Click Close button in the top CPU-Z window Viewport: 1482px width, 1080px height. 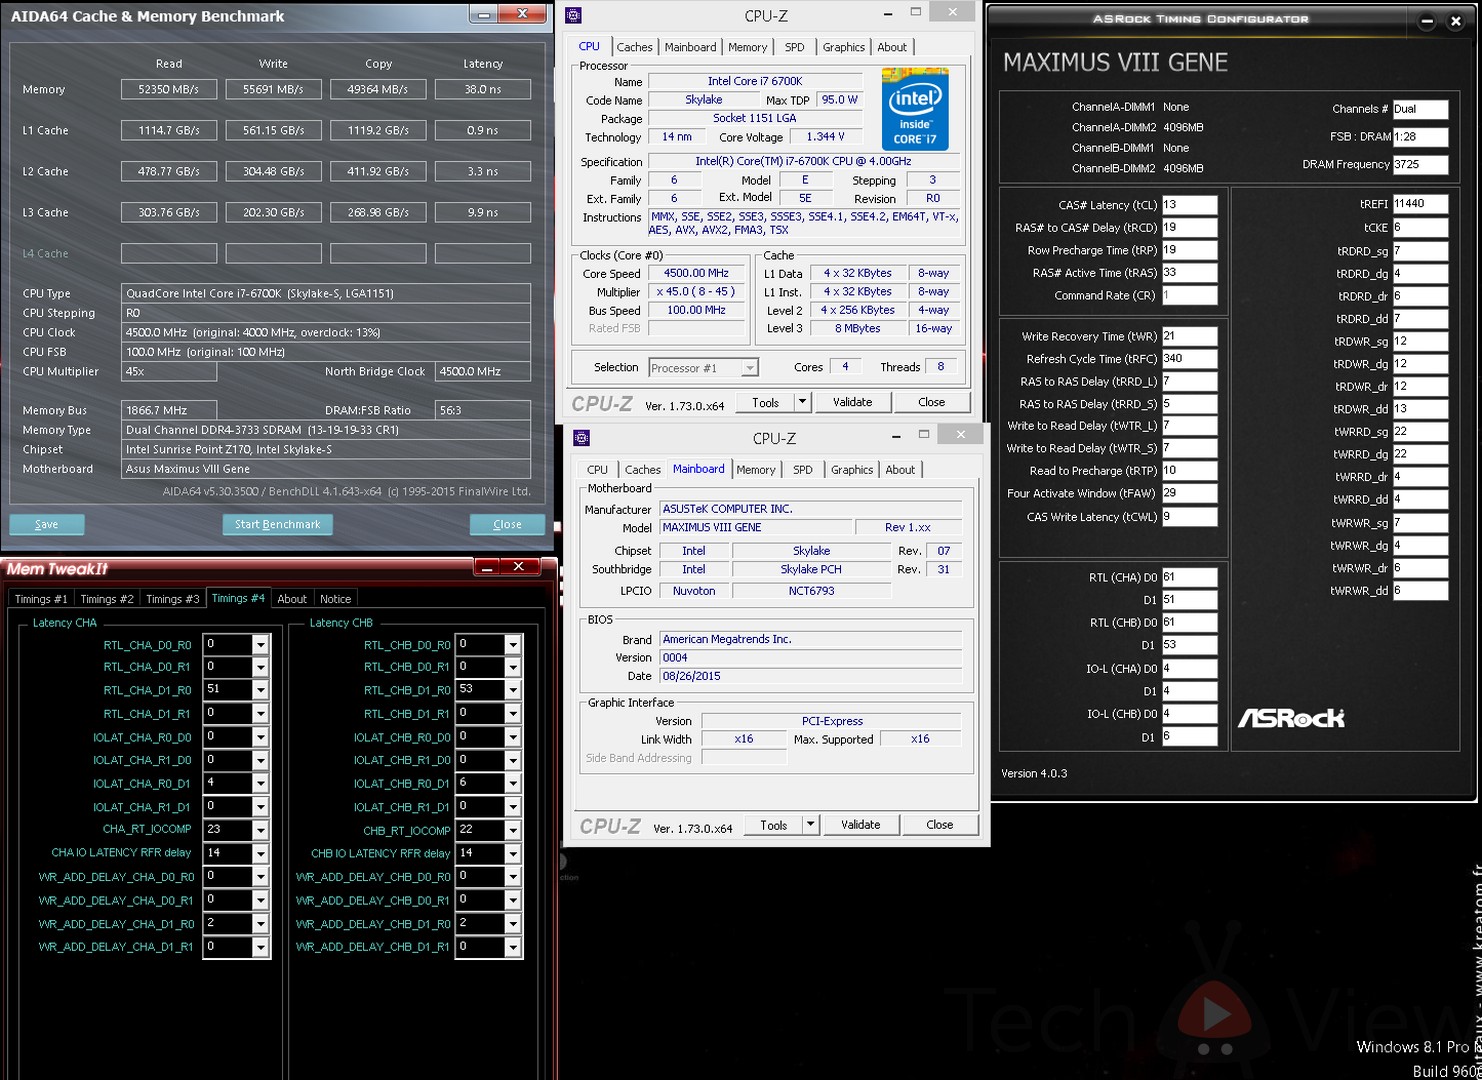click(931, 402)
